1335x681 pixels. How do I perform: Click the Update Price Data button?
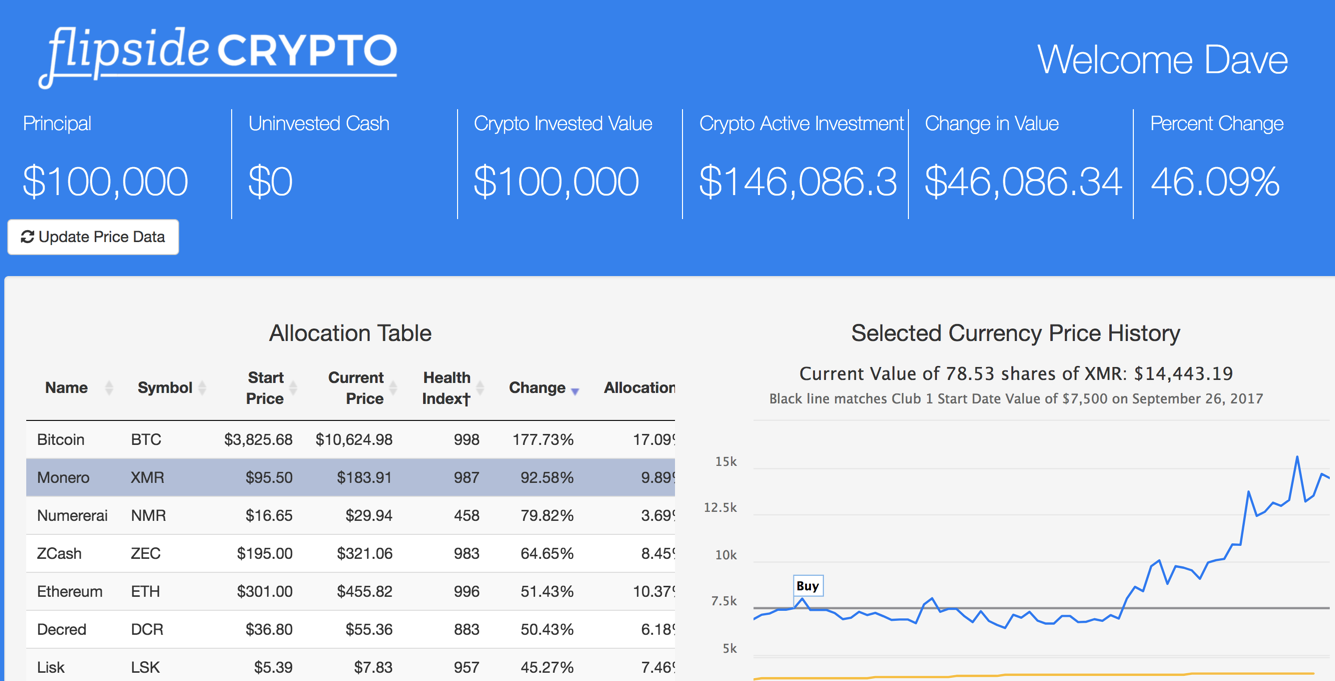[93, 237]
